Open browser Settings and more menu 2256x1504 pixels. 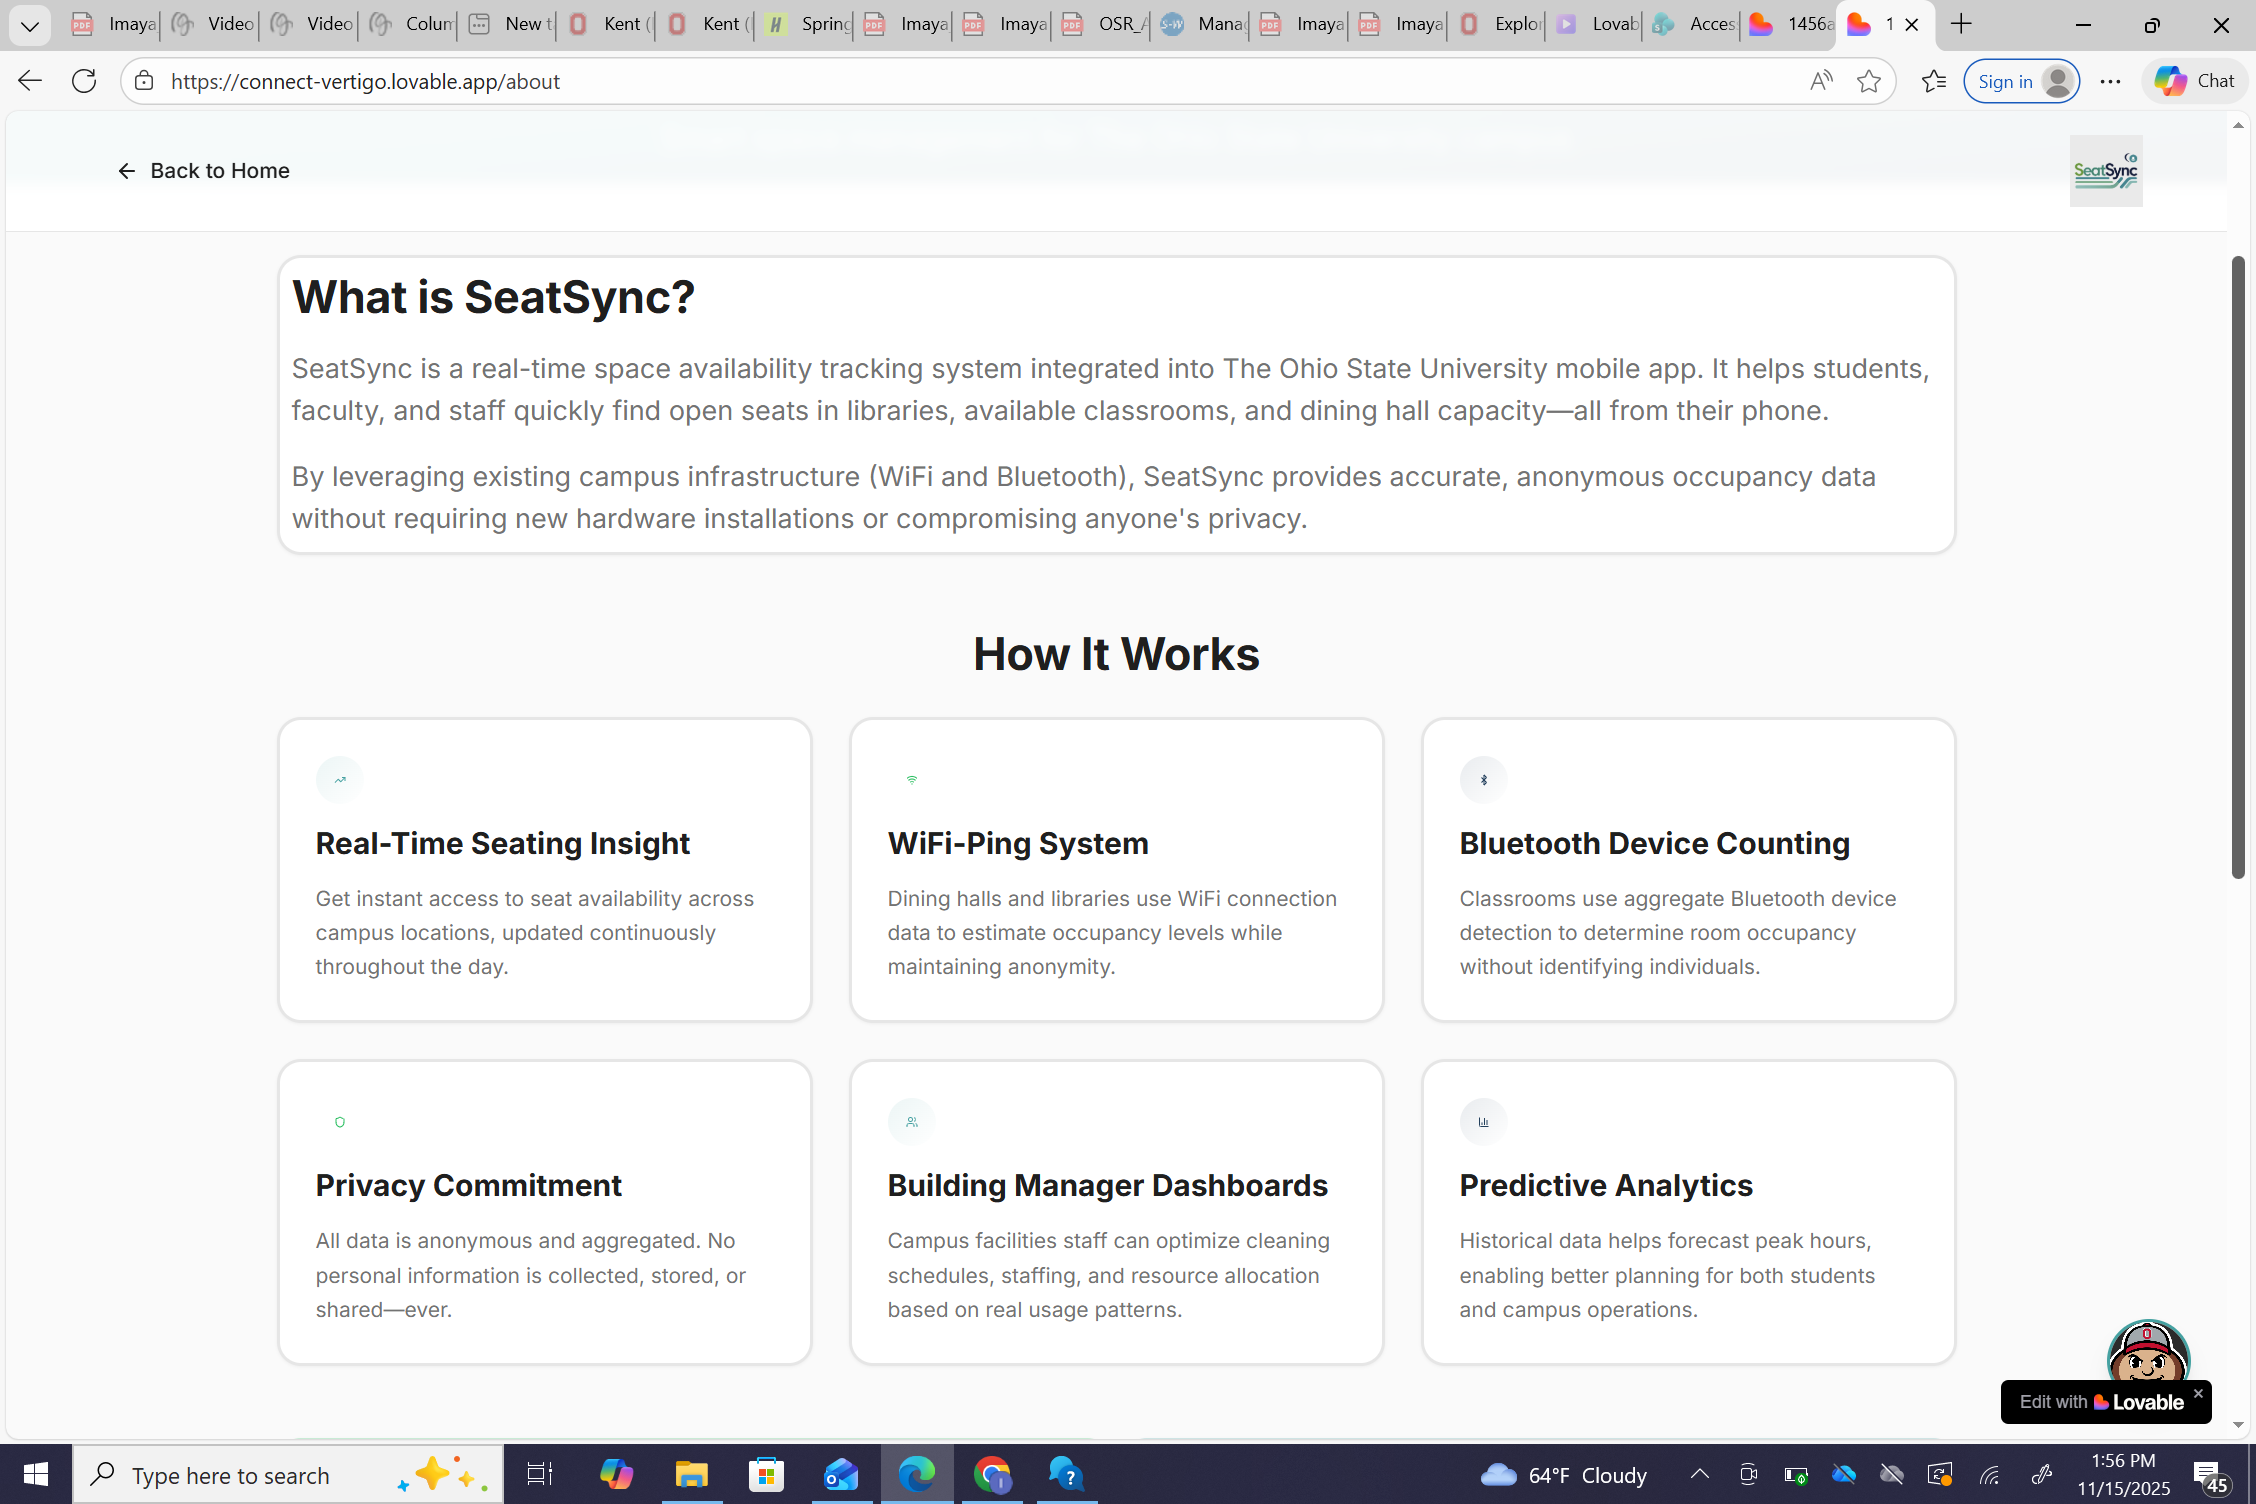2110,82
